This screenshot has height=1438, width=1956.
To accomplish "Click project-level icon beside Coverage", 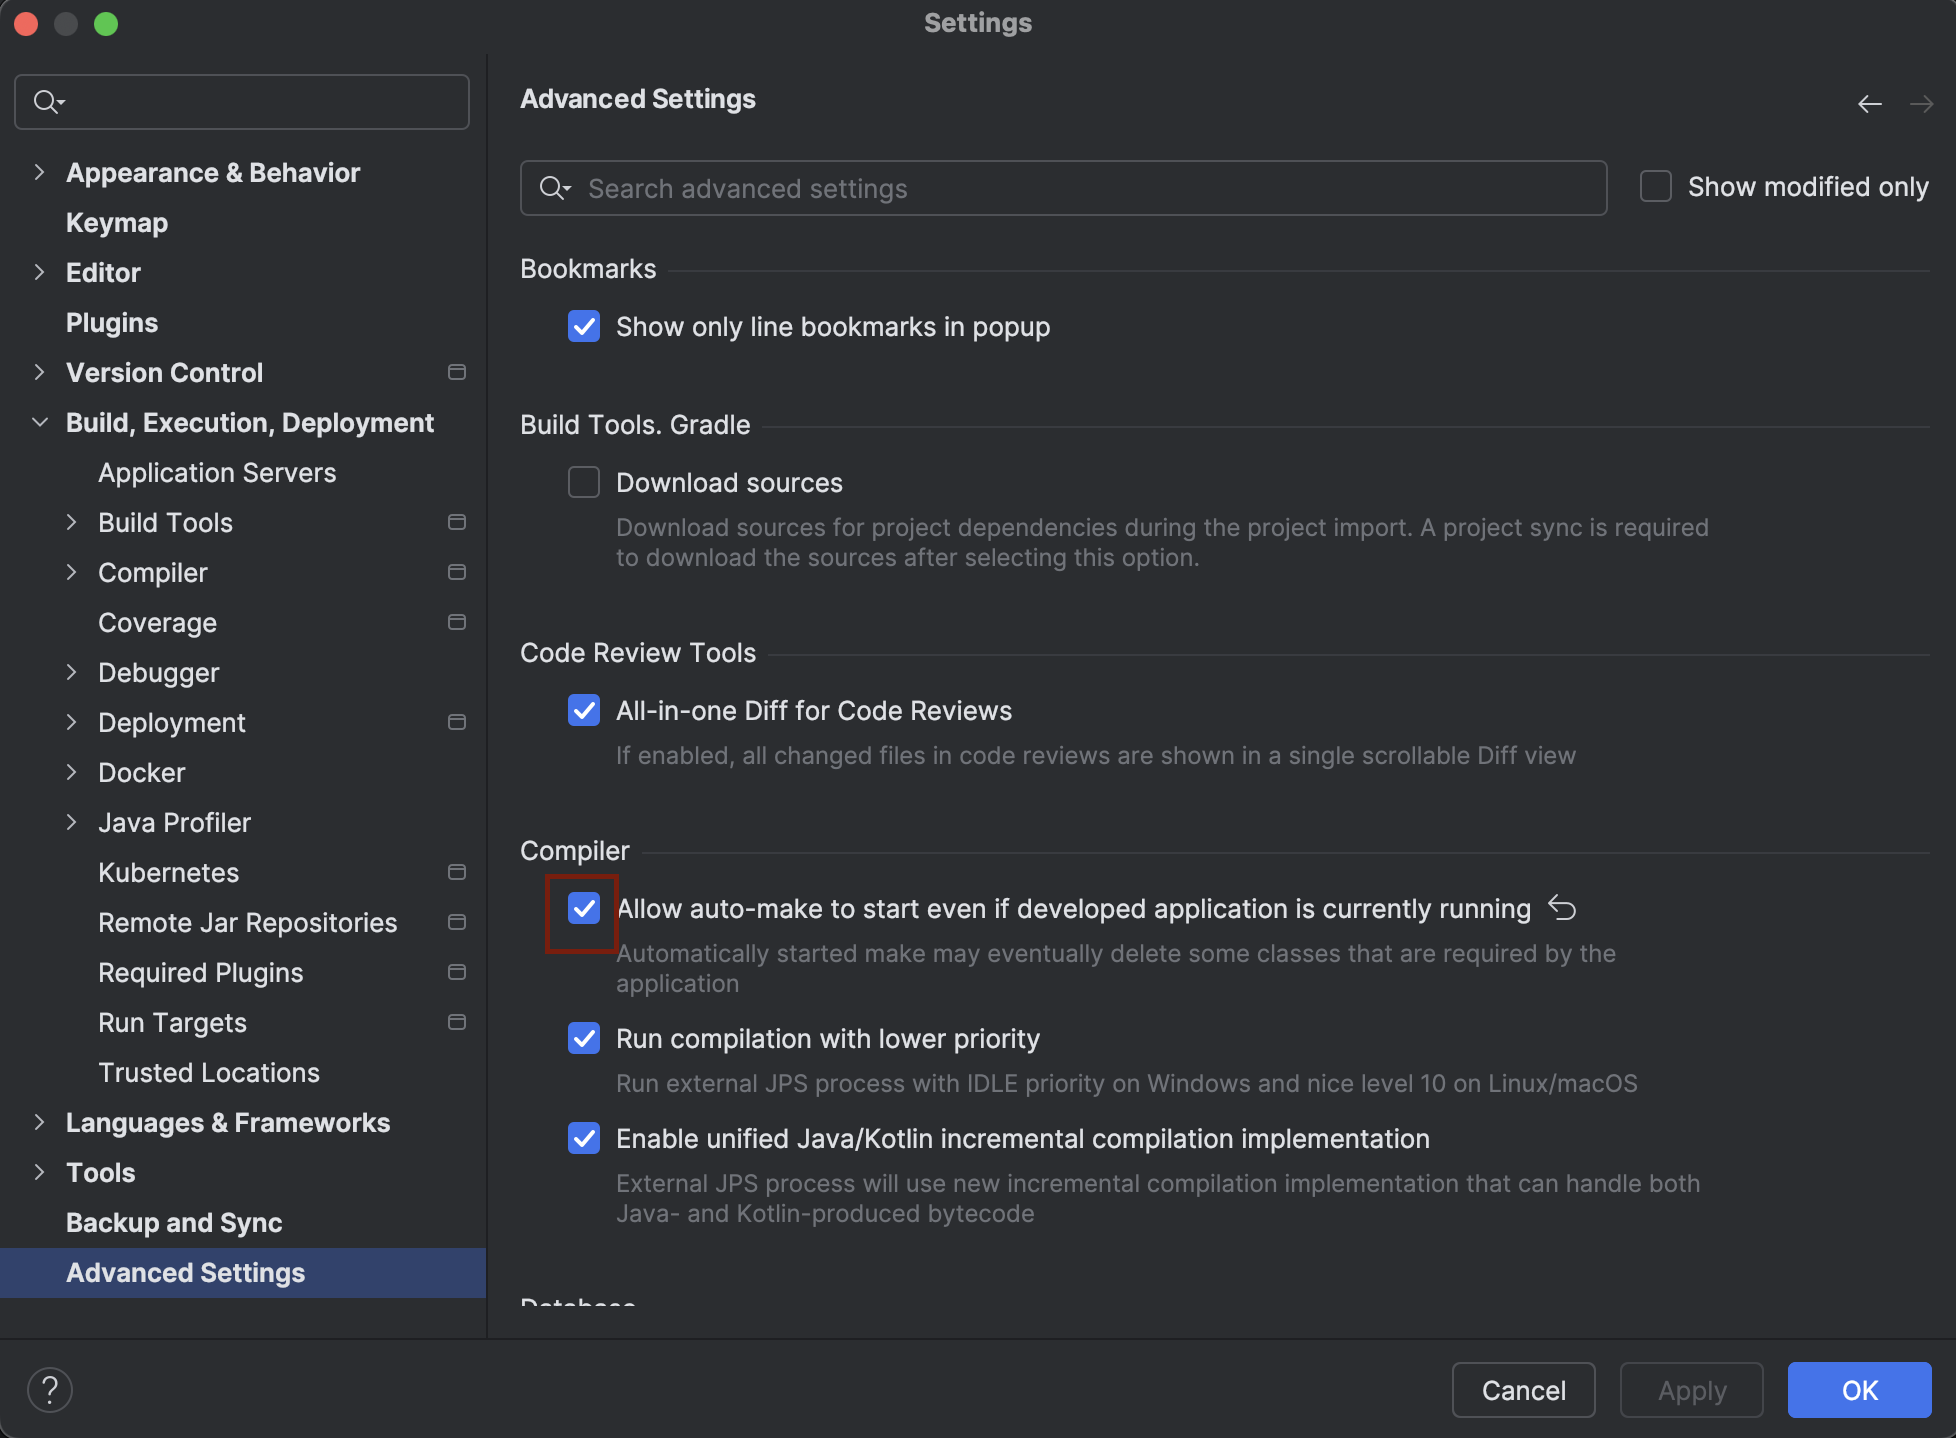I will 457,622.
